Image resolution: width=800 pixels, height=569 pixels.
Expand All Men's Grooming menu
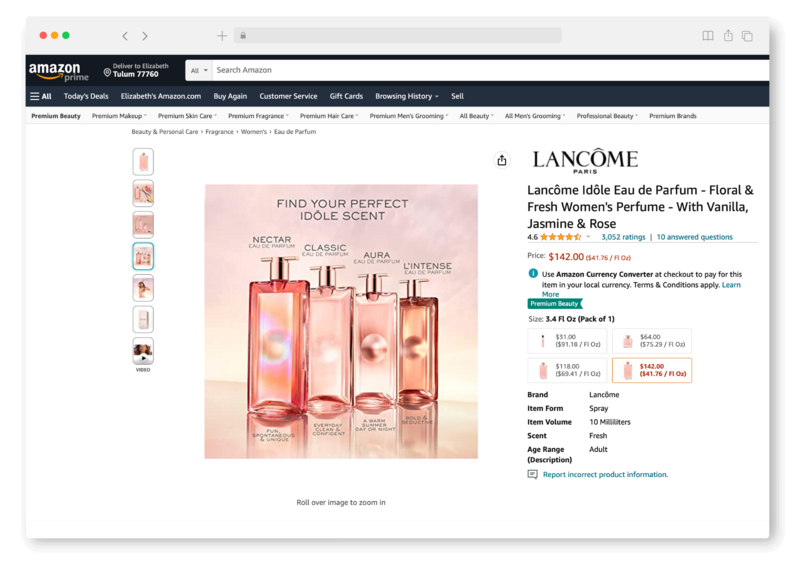click(x=535, y=116)
